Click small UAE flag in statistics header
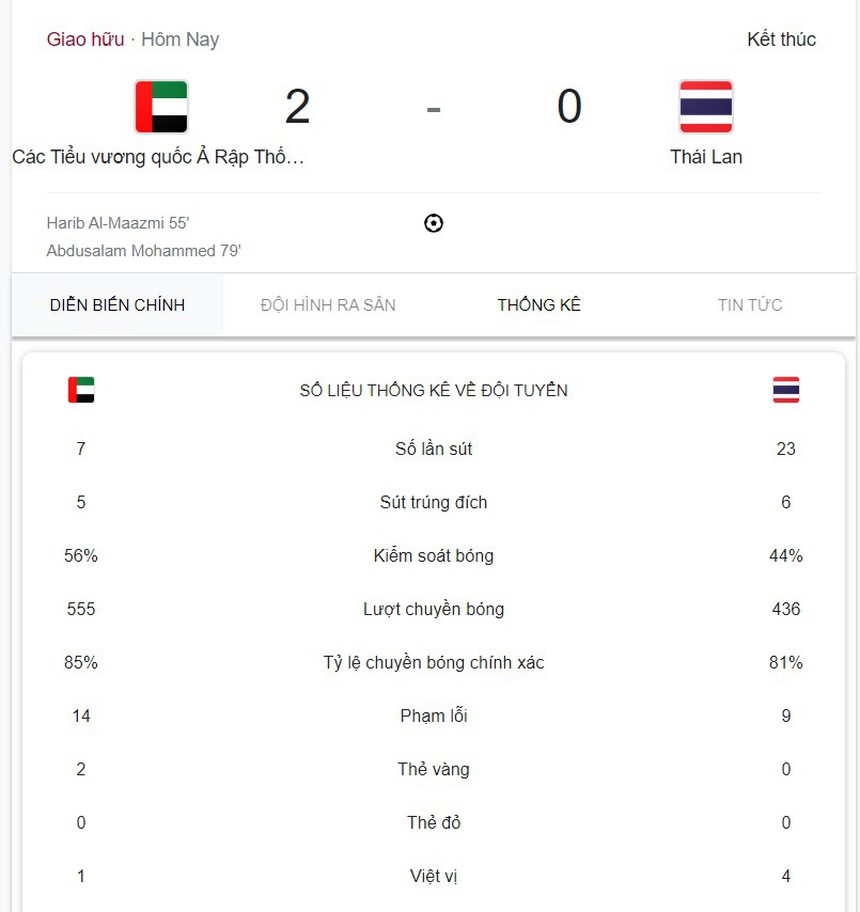The image size is (860, 912). pyautogui.click(x=81, y=390)
